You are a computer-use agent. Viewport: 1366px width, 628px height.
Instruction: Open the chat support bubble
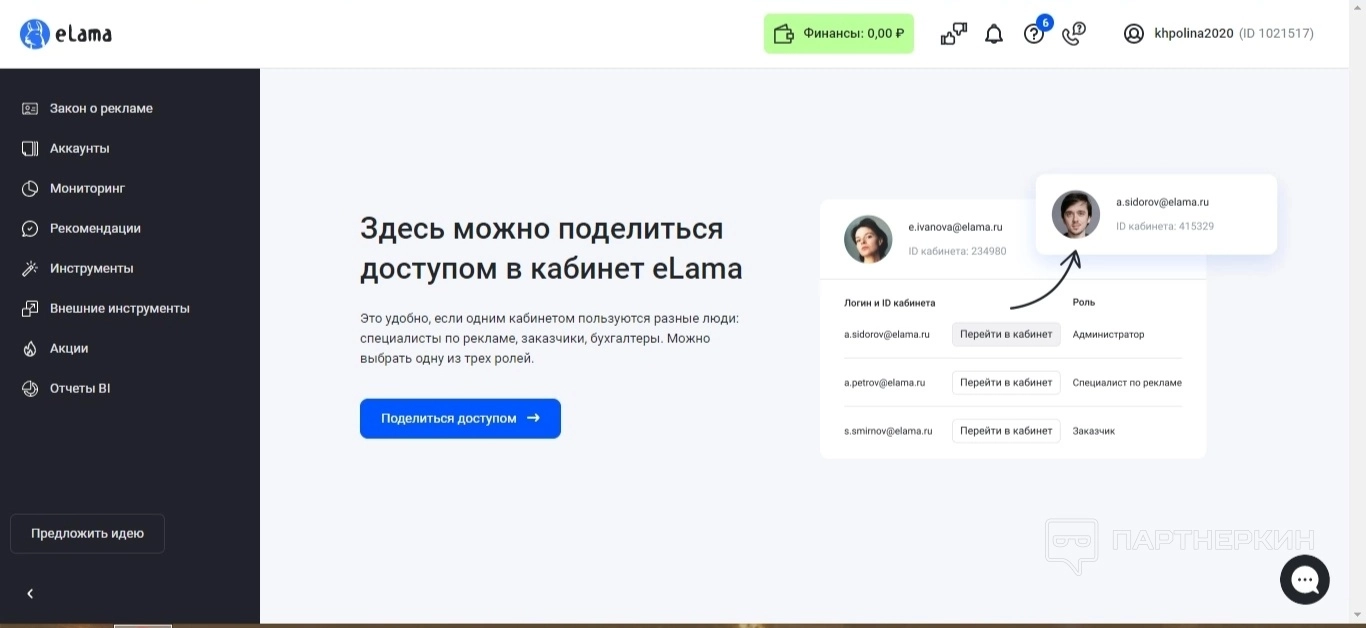click(x=1305, y=580)
